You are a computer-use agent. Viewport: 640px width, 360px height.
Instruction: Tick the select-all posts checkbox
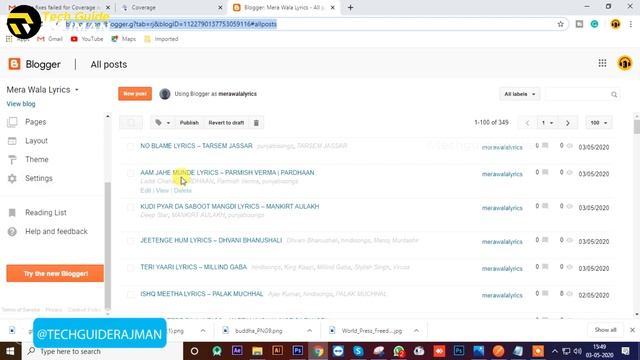[x=131, y=122]
